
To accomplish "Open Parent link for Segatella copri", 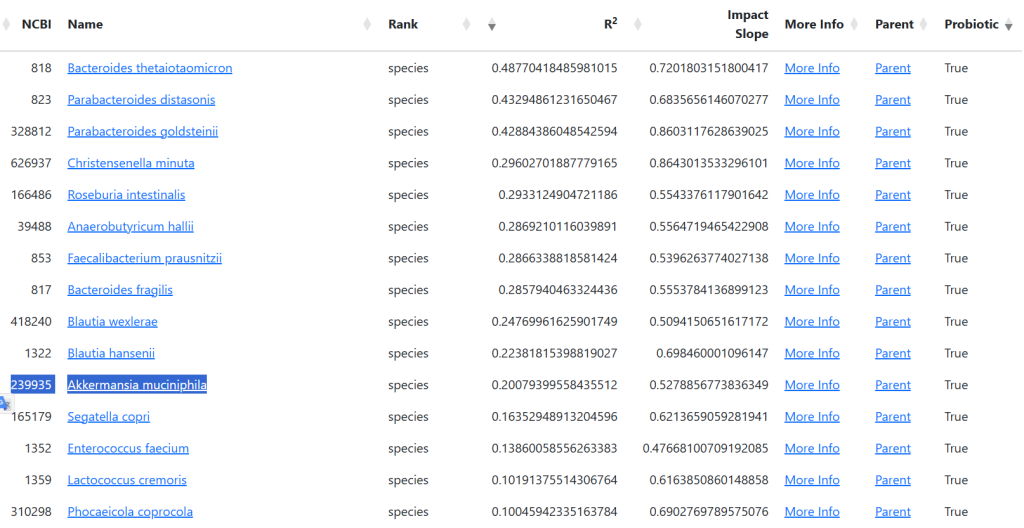I will [892, 417].
